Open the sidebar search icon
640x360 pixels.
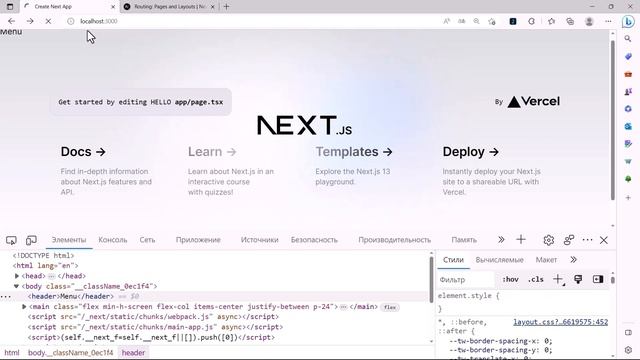tap(628, 39)
